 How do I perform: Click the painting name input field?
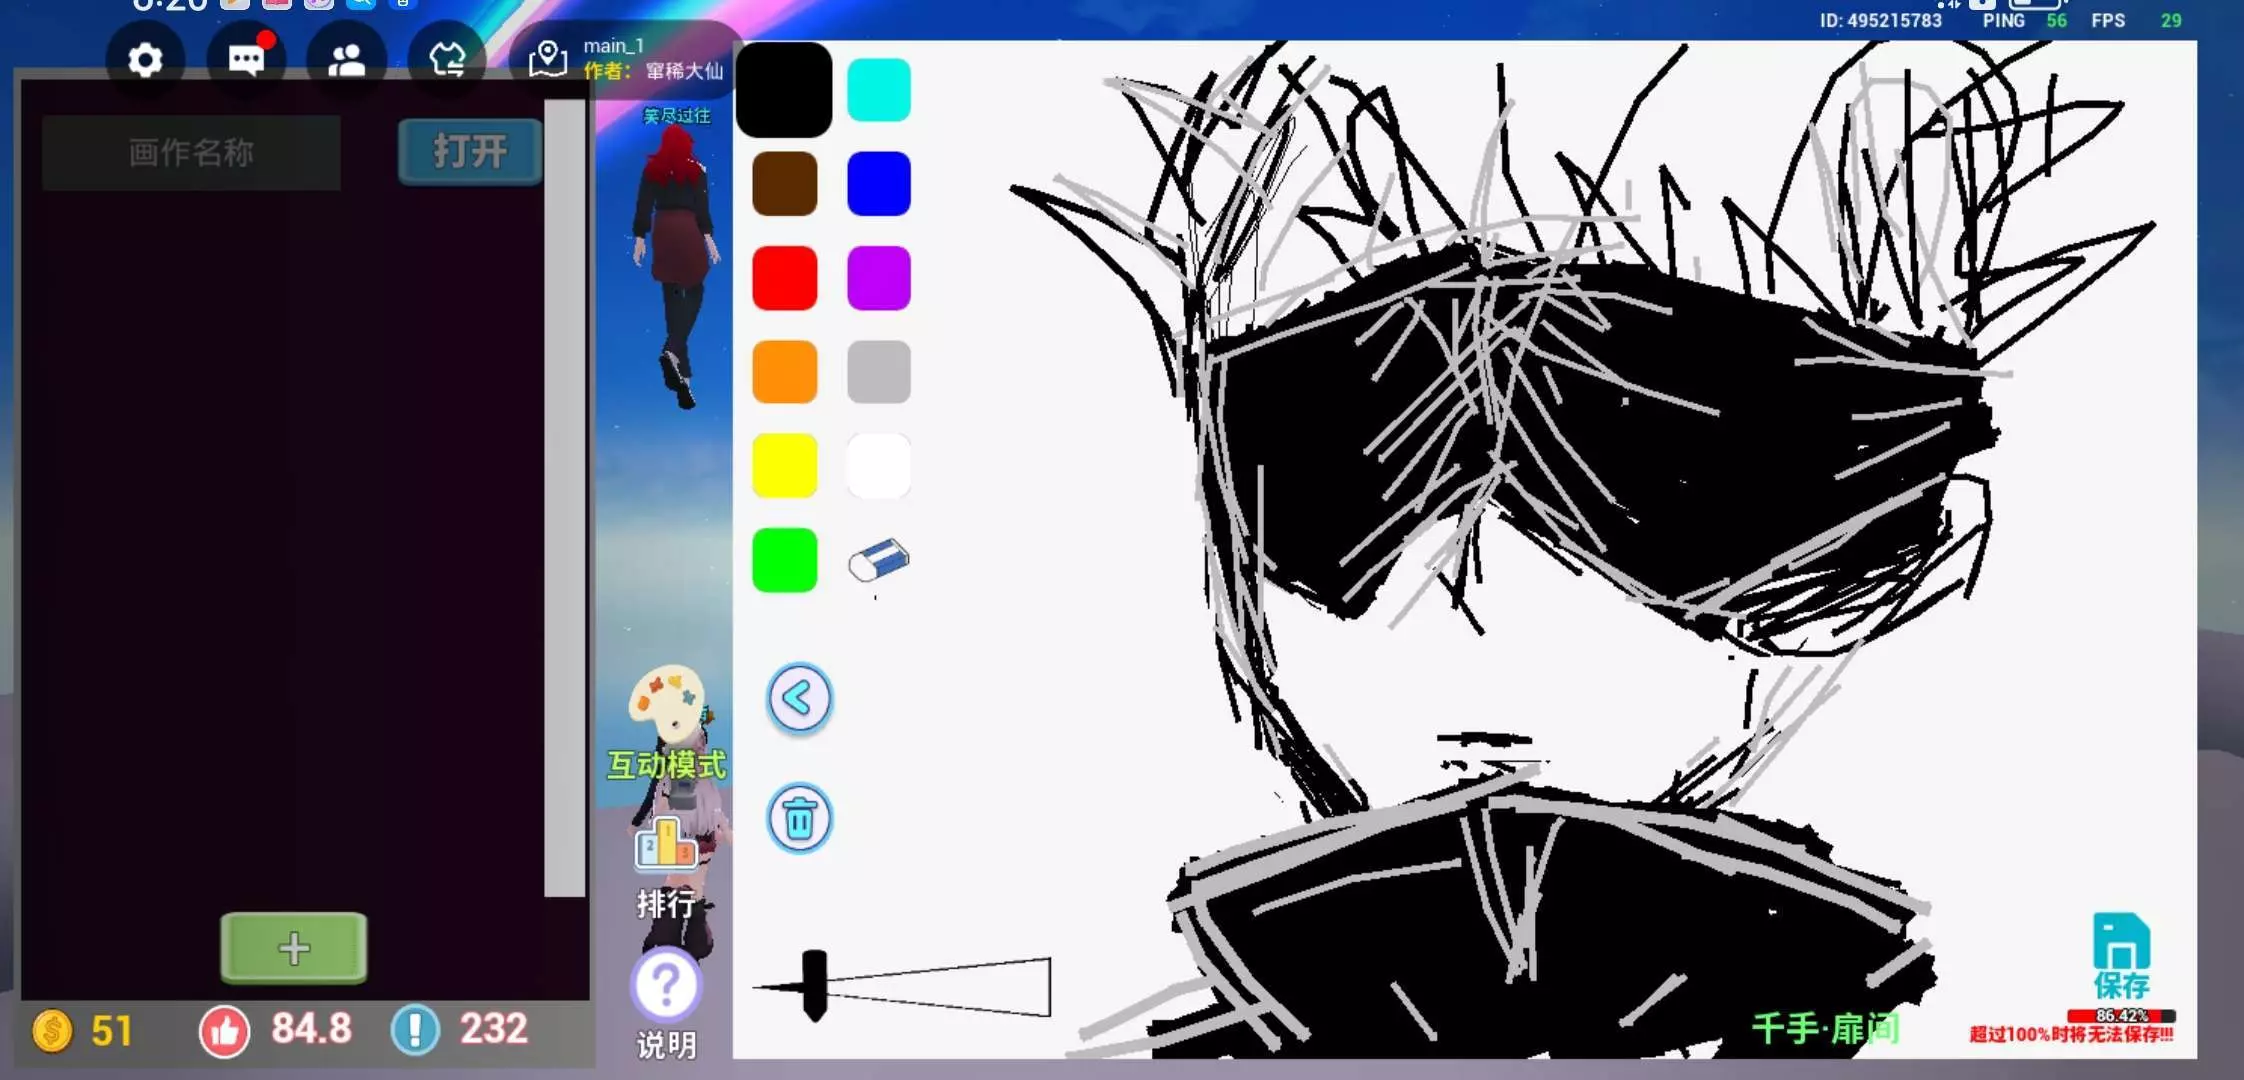[191, 152]
